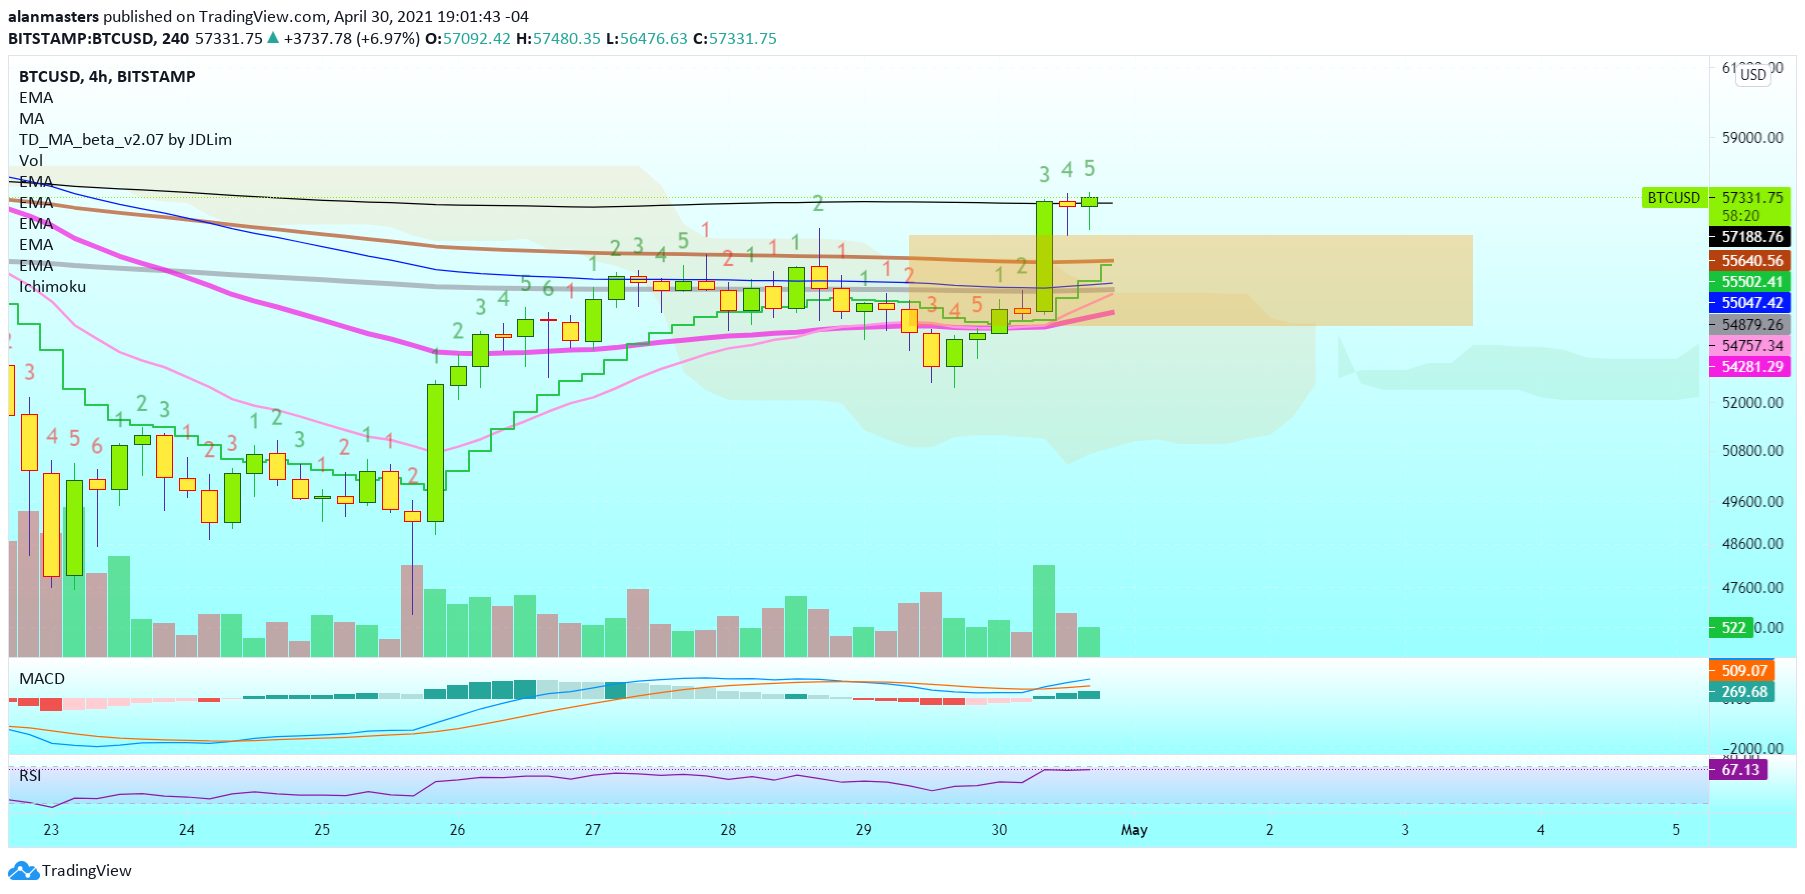This screenshot has width=1805, height=894.
Task: Select the date axis label 28
Action: pos(728,829)
